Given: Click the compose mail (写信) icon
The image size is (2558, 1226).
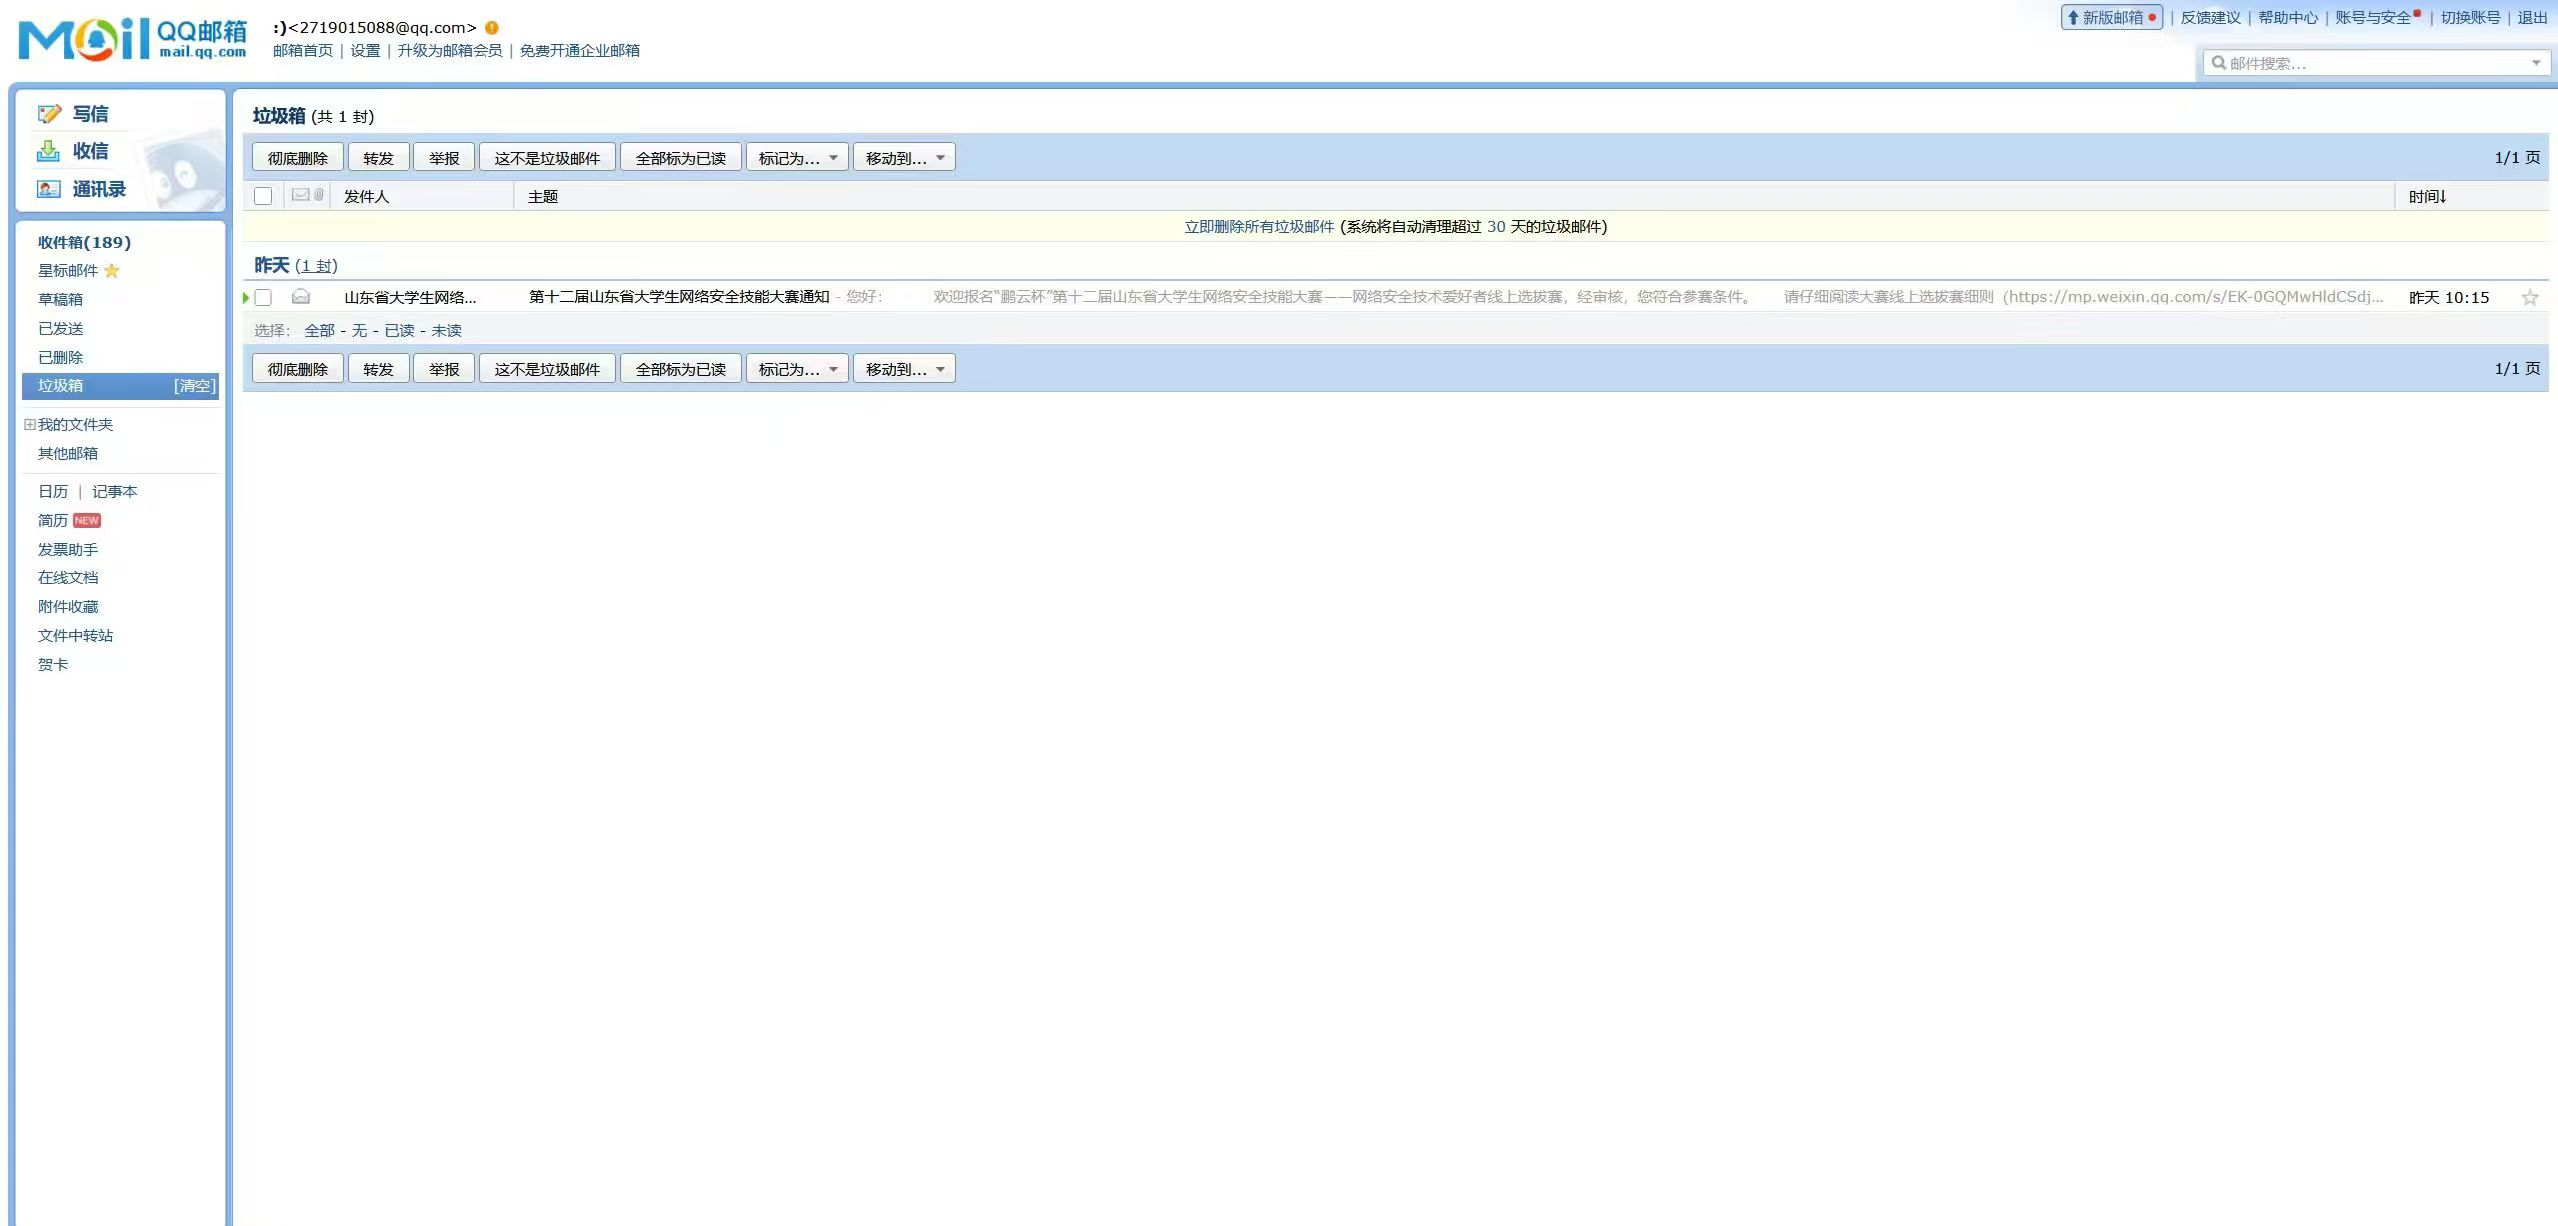Looking at the screenshot, I should click(x=49, y=114).
